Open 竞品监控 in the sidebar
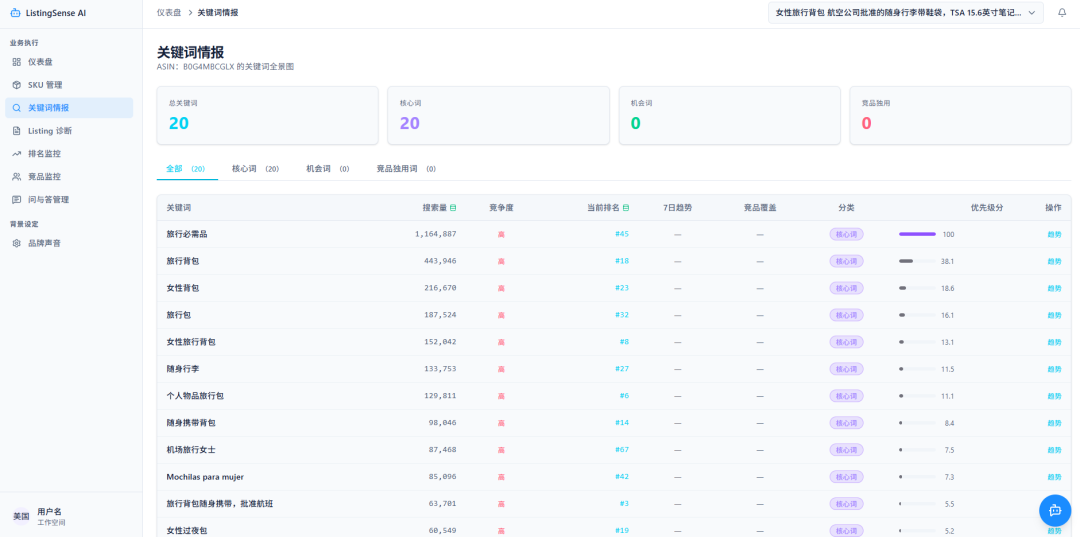 click(69, 177)
